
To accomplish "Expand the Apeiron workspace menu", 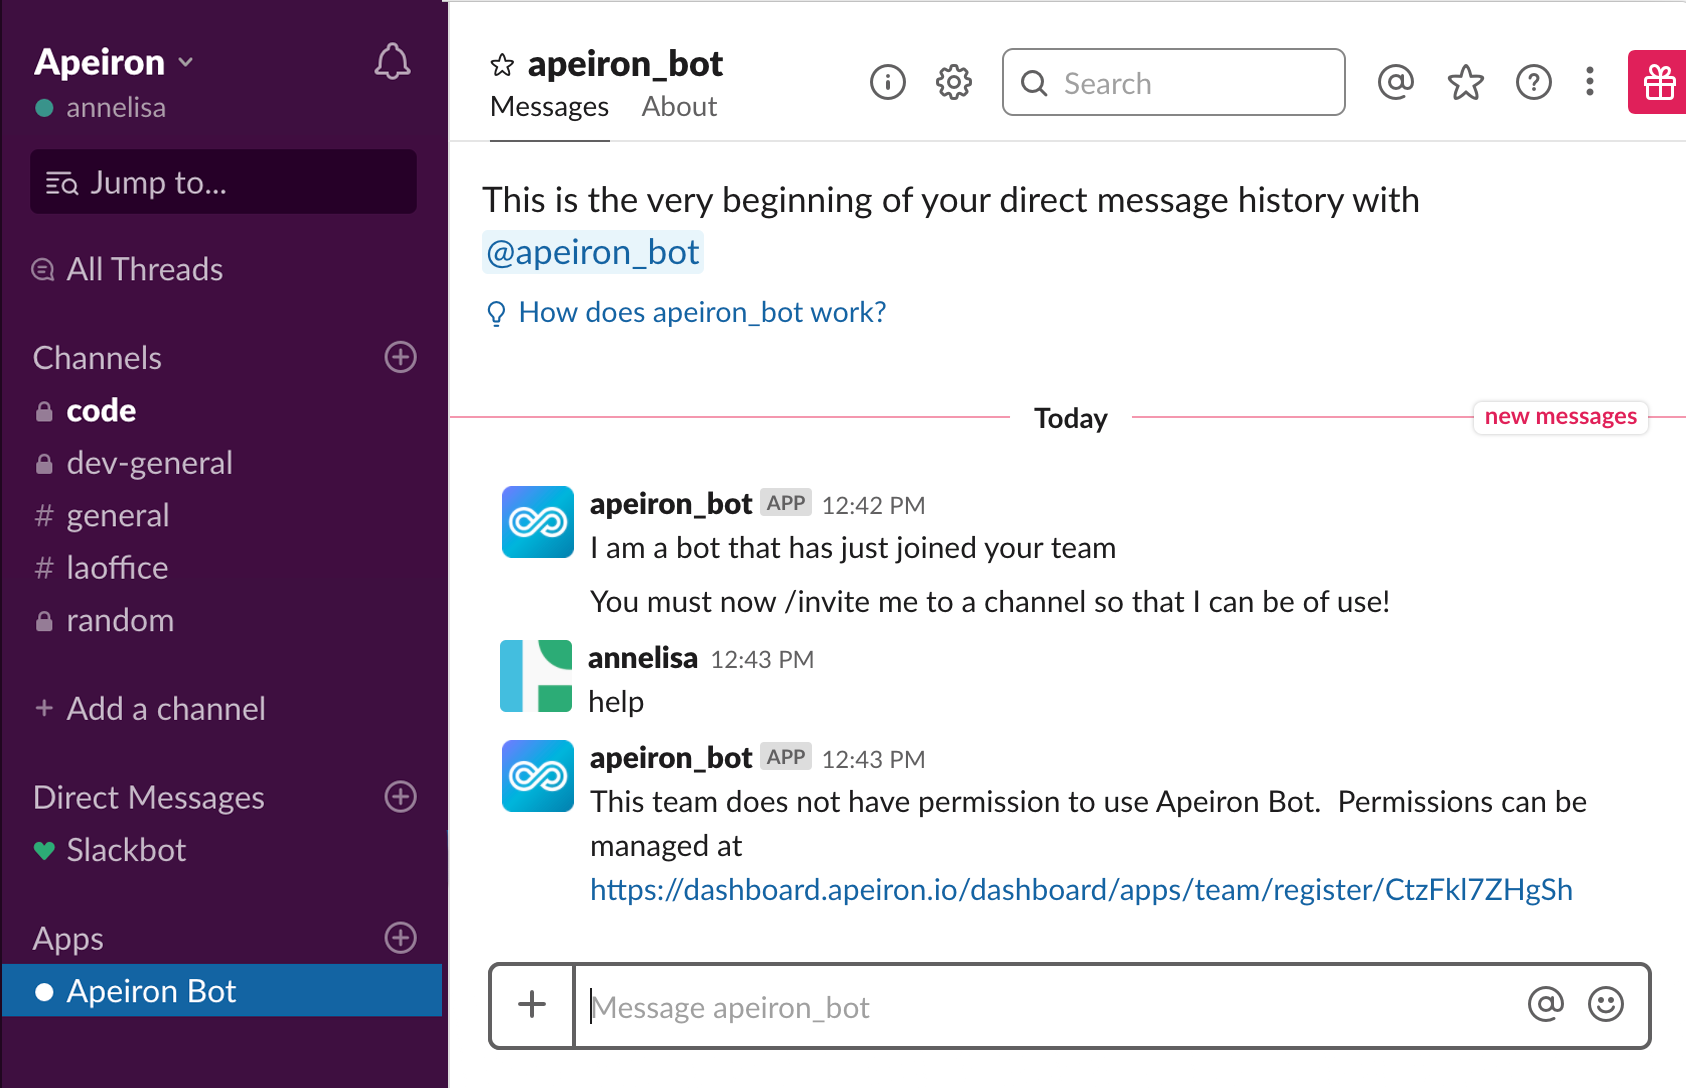I will pyautogui.click(x=114, y=62).
